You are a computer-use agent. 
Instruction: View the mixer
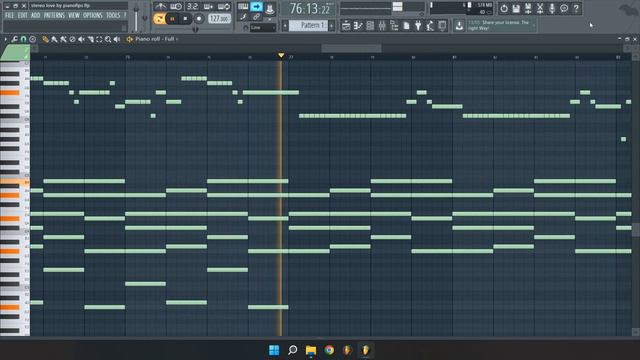pos(382,26)
